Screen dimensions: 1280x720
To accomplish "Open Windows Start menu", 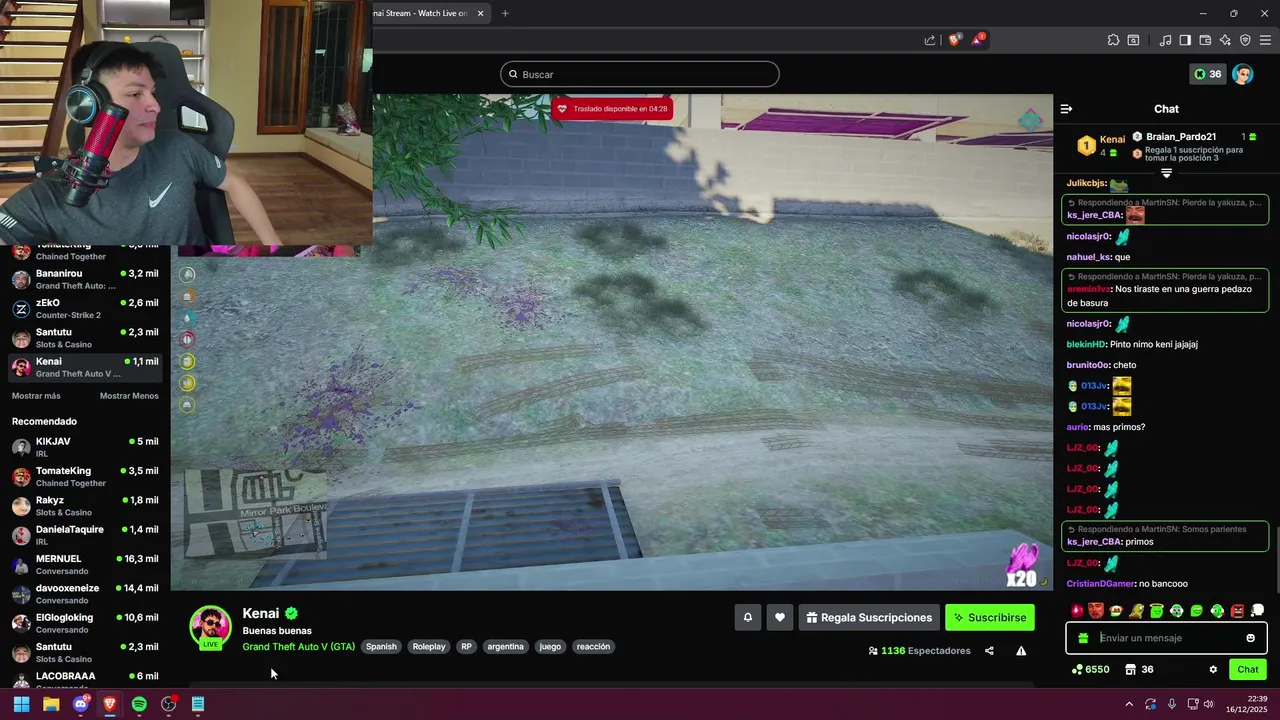I will [21, 704].
